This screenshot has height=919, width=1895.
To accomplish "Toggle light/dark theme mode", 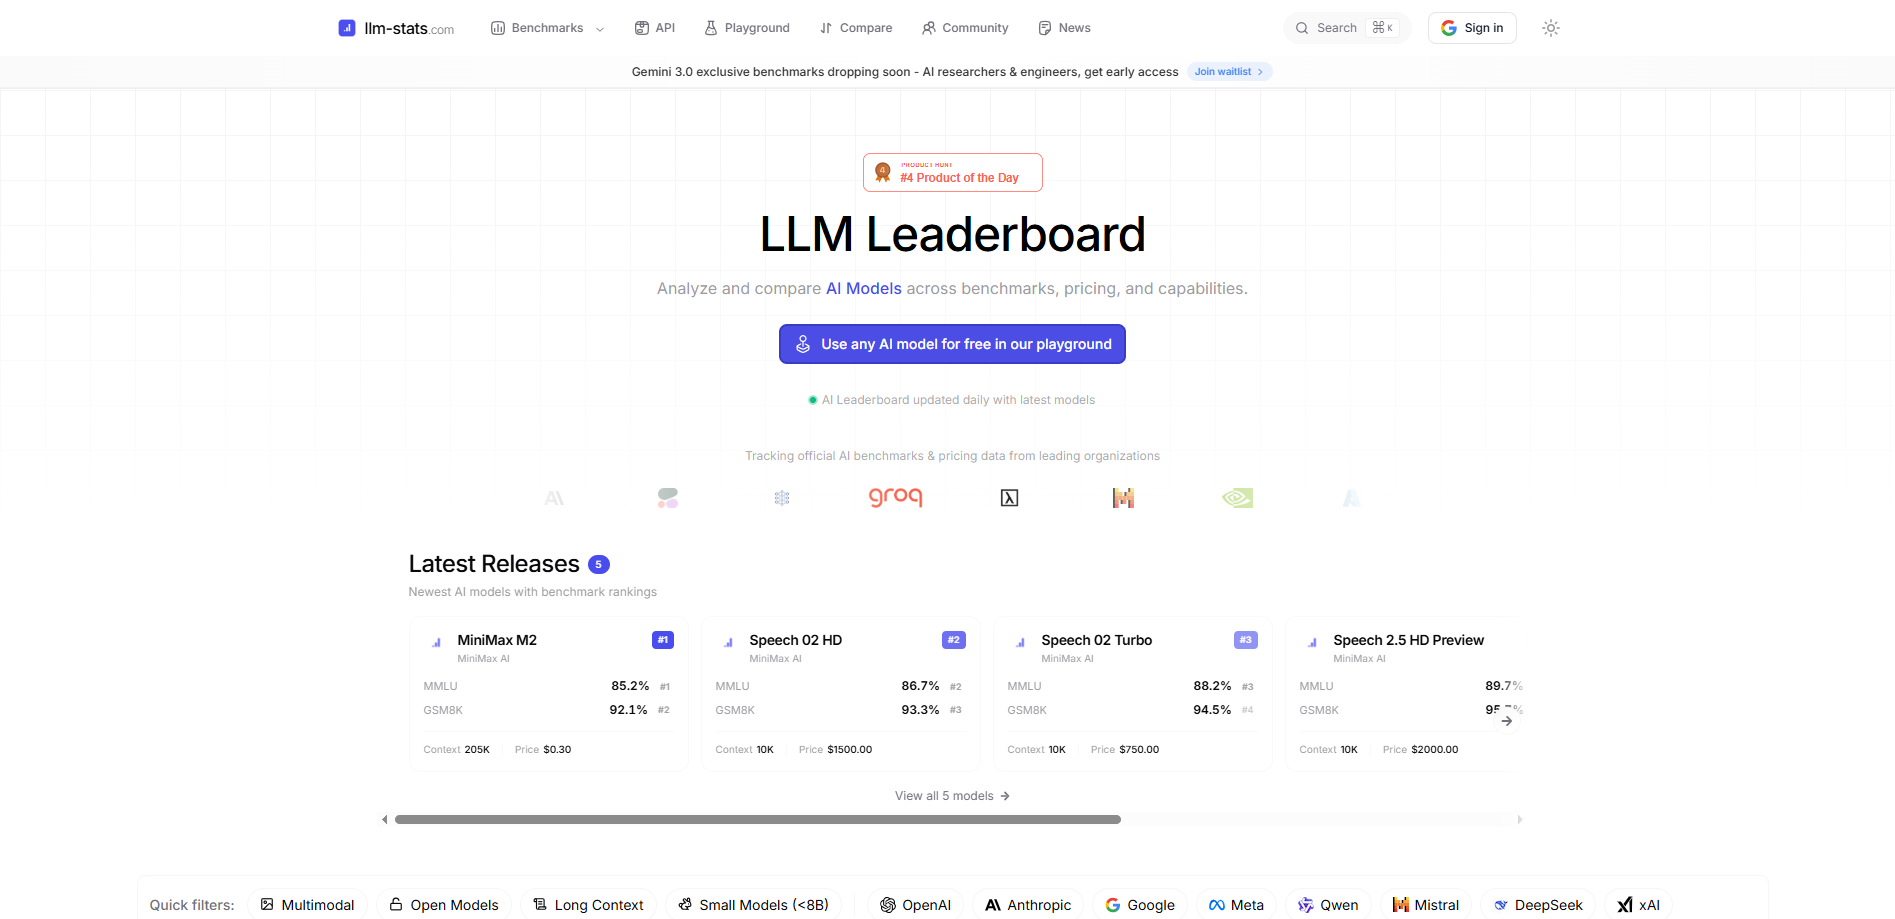I will [1551, 28].
